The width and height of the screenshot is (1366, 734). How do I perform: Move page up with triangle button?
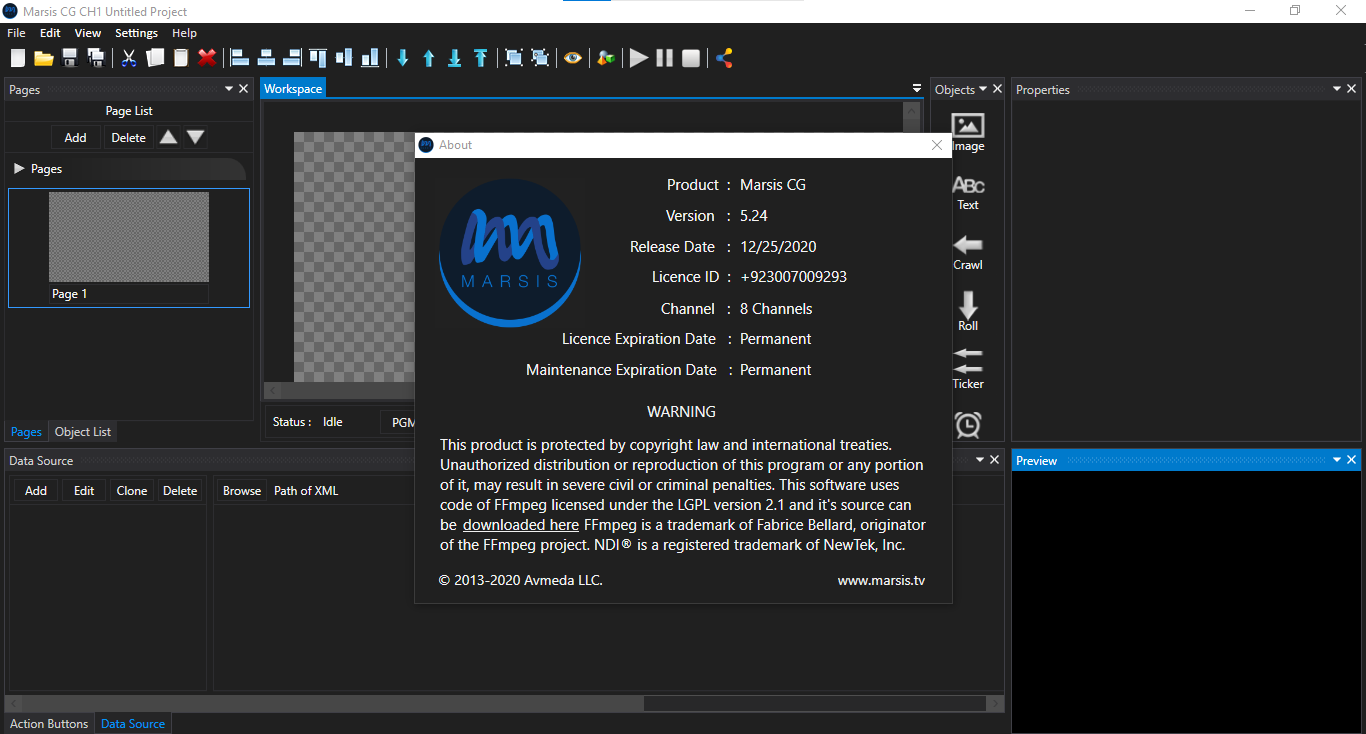(169, 138)
